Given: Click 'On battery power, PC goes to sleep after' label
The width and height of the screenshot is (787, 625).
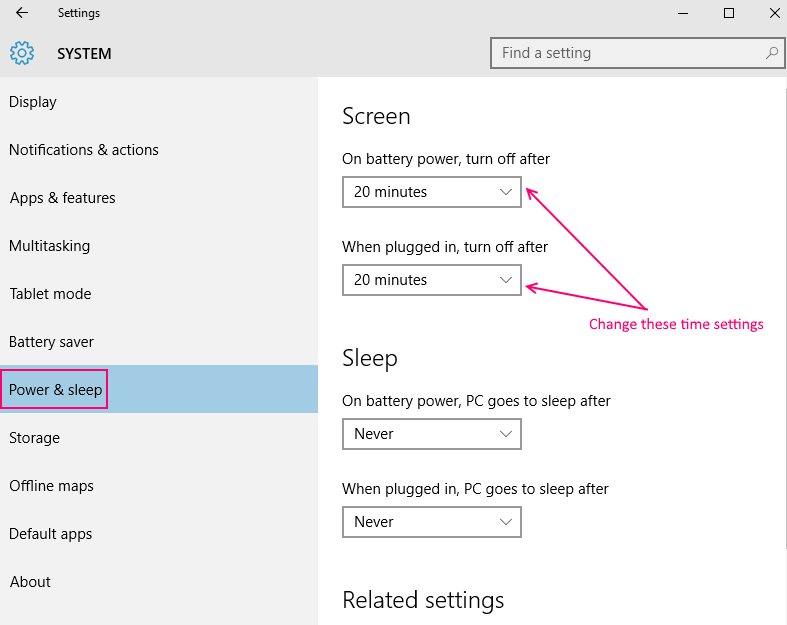Looking at the screenshot, I should coord(476,401).
